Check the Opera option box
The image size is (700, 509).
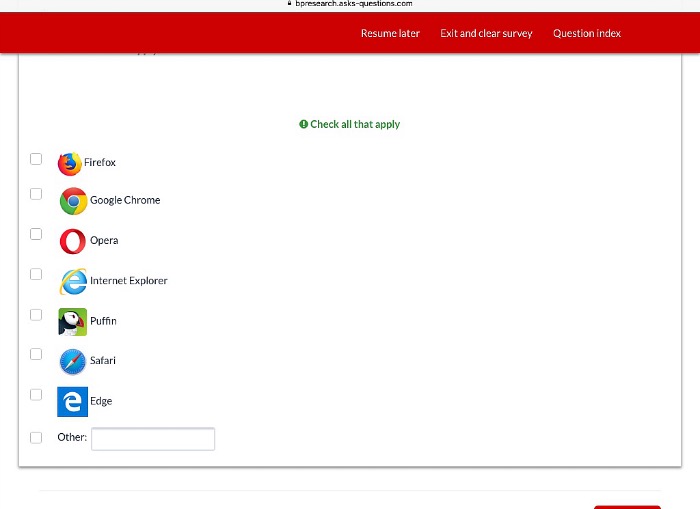(x=36, y=234)
